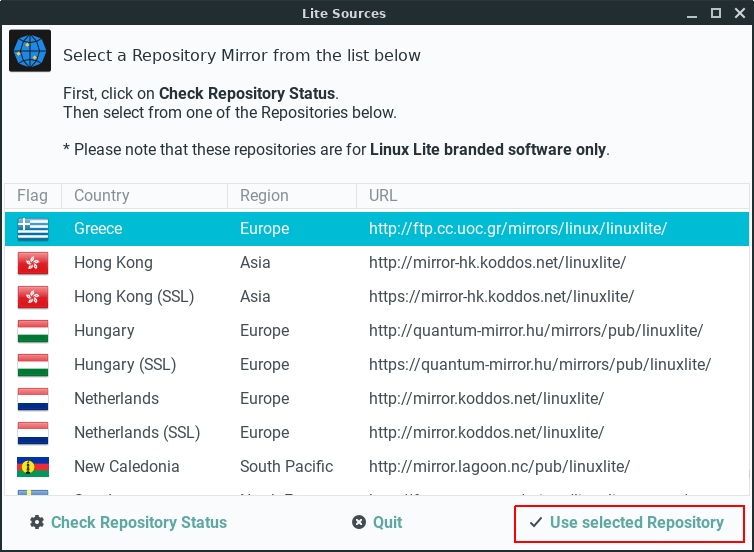Click the Netherlands flag icon
Viewport: 754px width, 552px height.
point(33,399)
